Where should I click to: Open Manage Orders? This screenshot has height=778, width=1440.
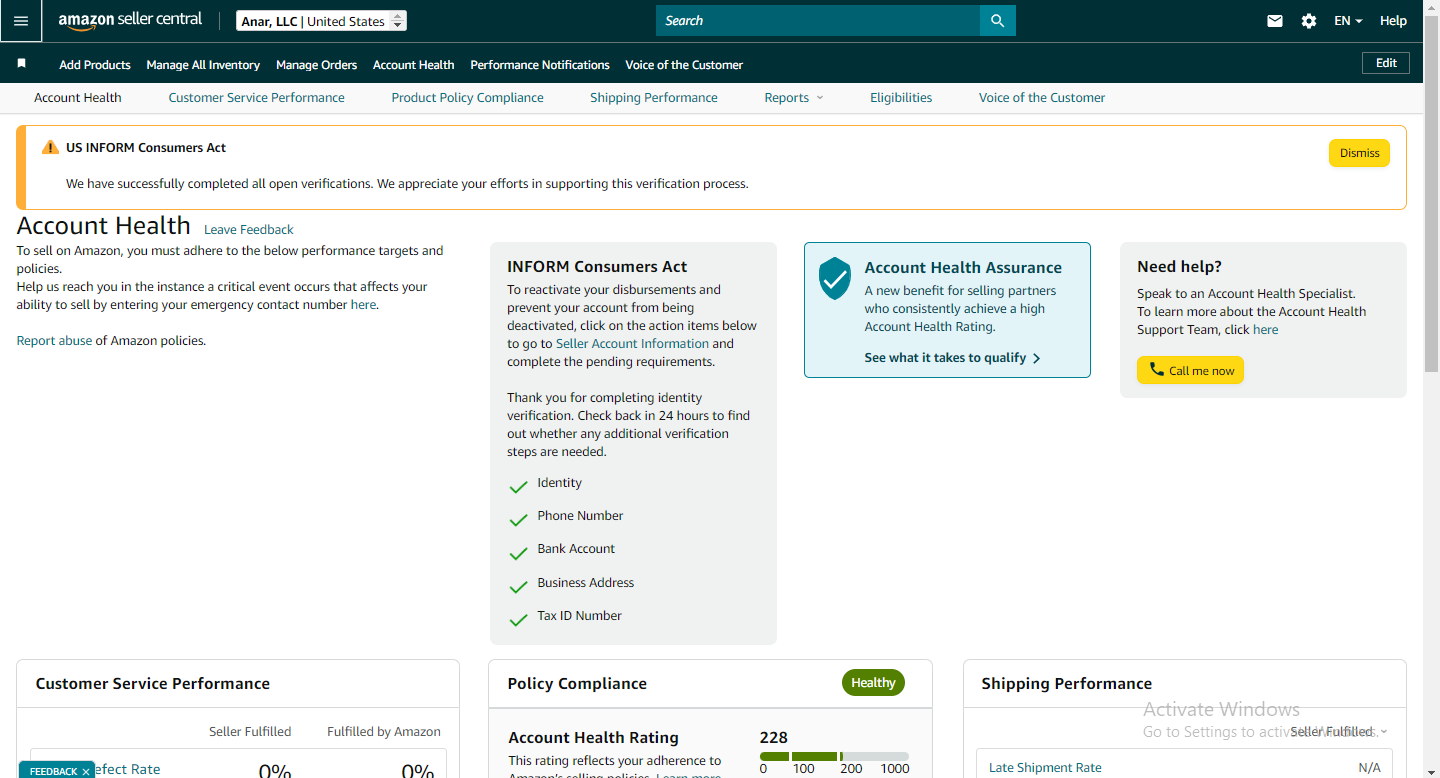tap(316, 65)
